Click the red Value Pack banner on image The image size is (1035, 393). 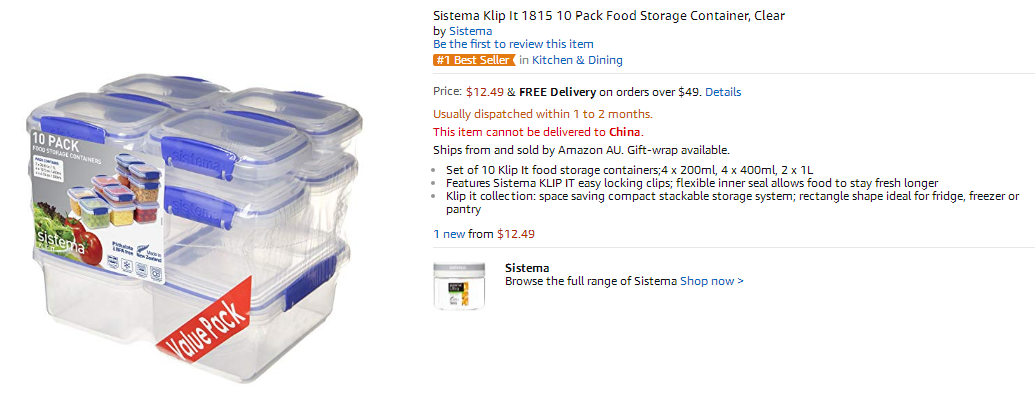(205, 320)
